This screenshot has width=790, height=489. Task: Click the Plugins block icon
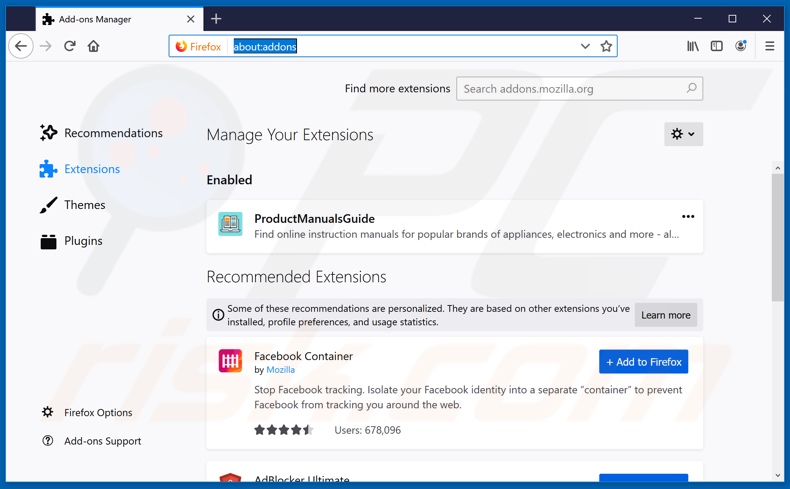(48, 241)
